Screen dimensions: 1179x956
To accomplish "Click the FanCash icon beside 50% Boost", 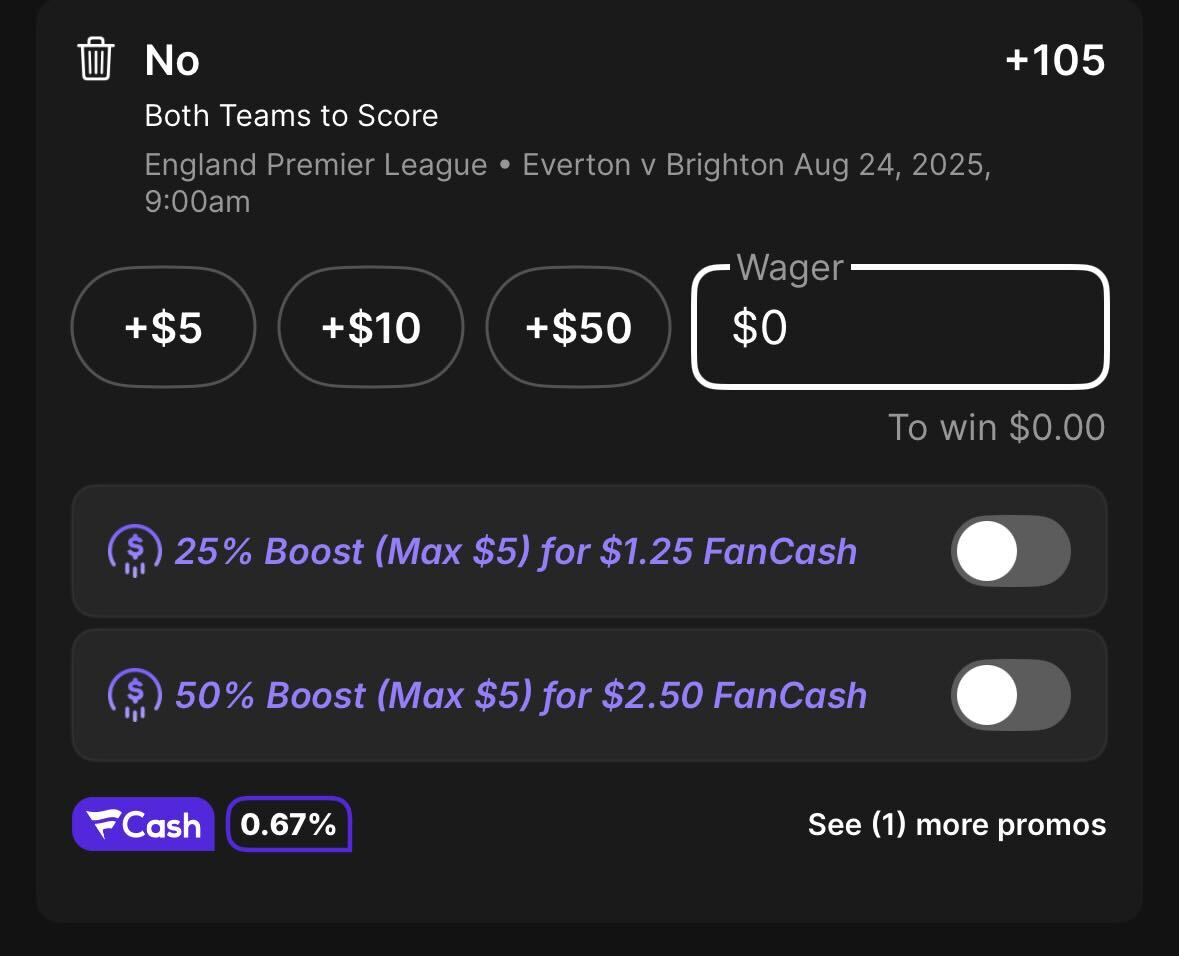I will point(135,695).
